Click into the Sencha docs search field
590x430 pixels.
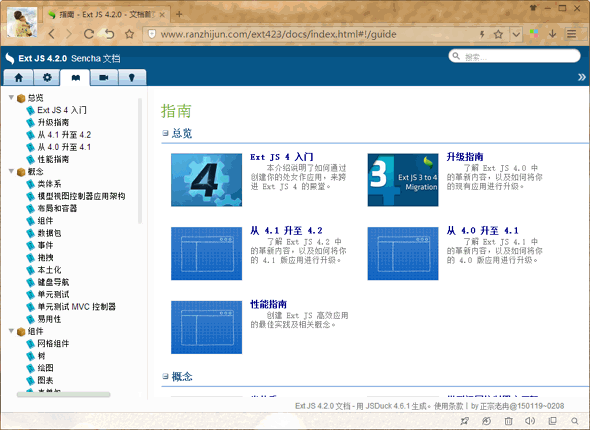514,56
